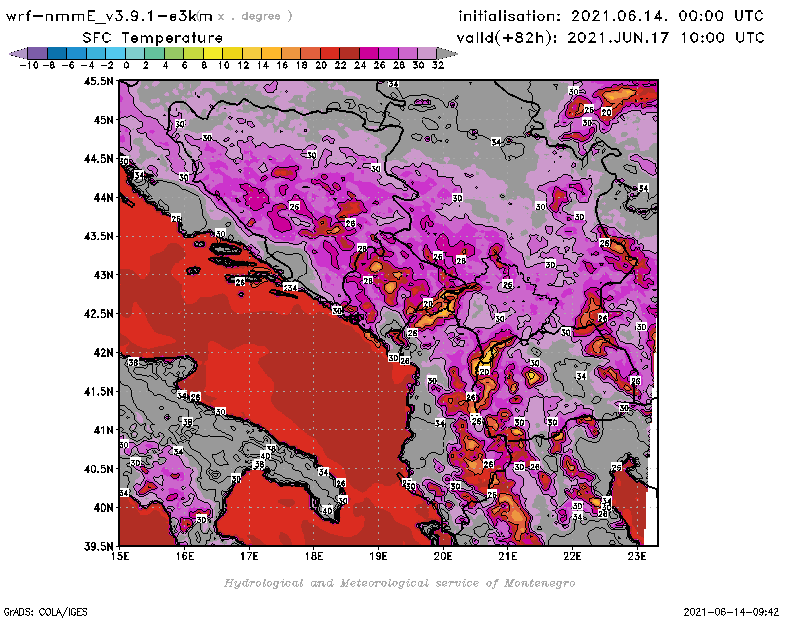
Task: Click the '40.5N' latitude label
Action: click(x=98, y=469)
